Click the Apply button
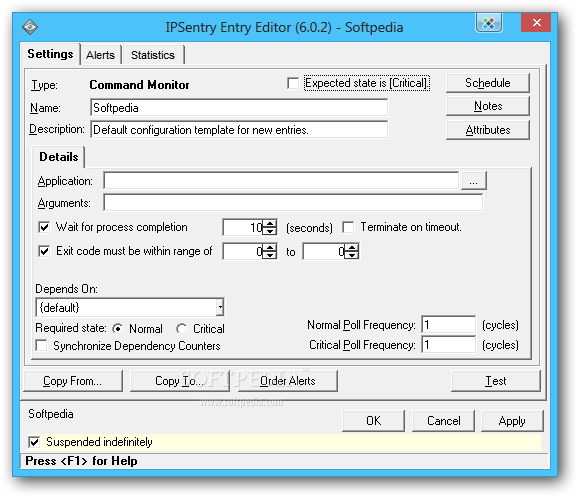This screenshot has width=578, height=497. 512,421
